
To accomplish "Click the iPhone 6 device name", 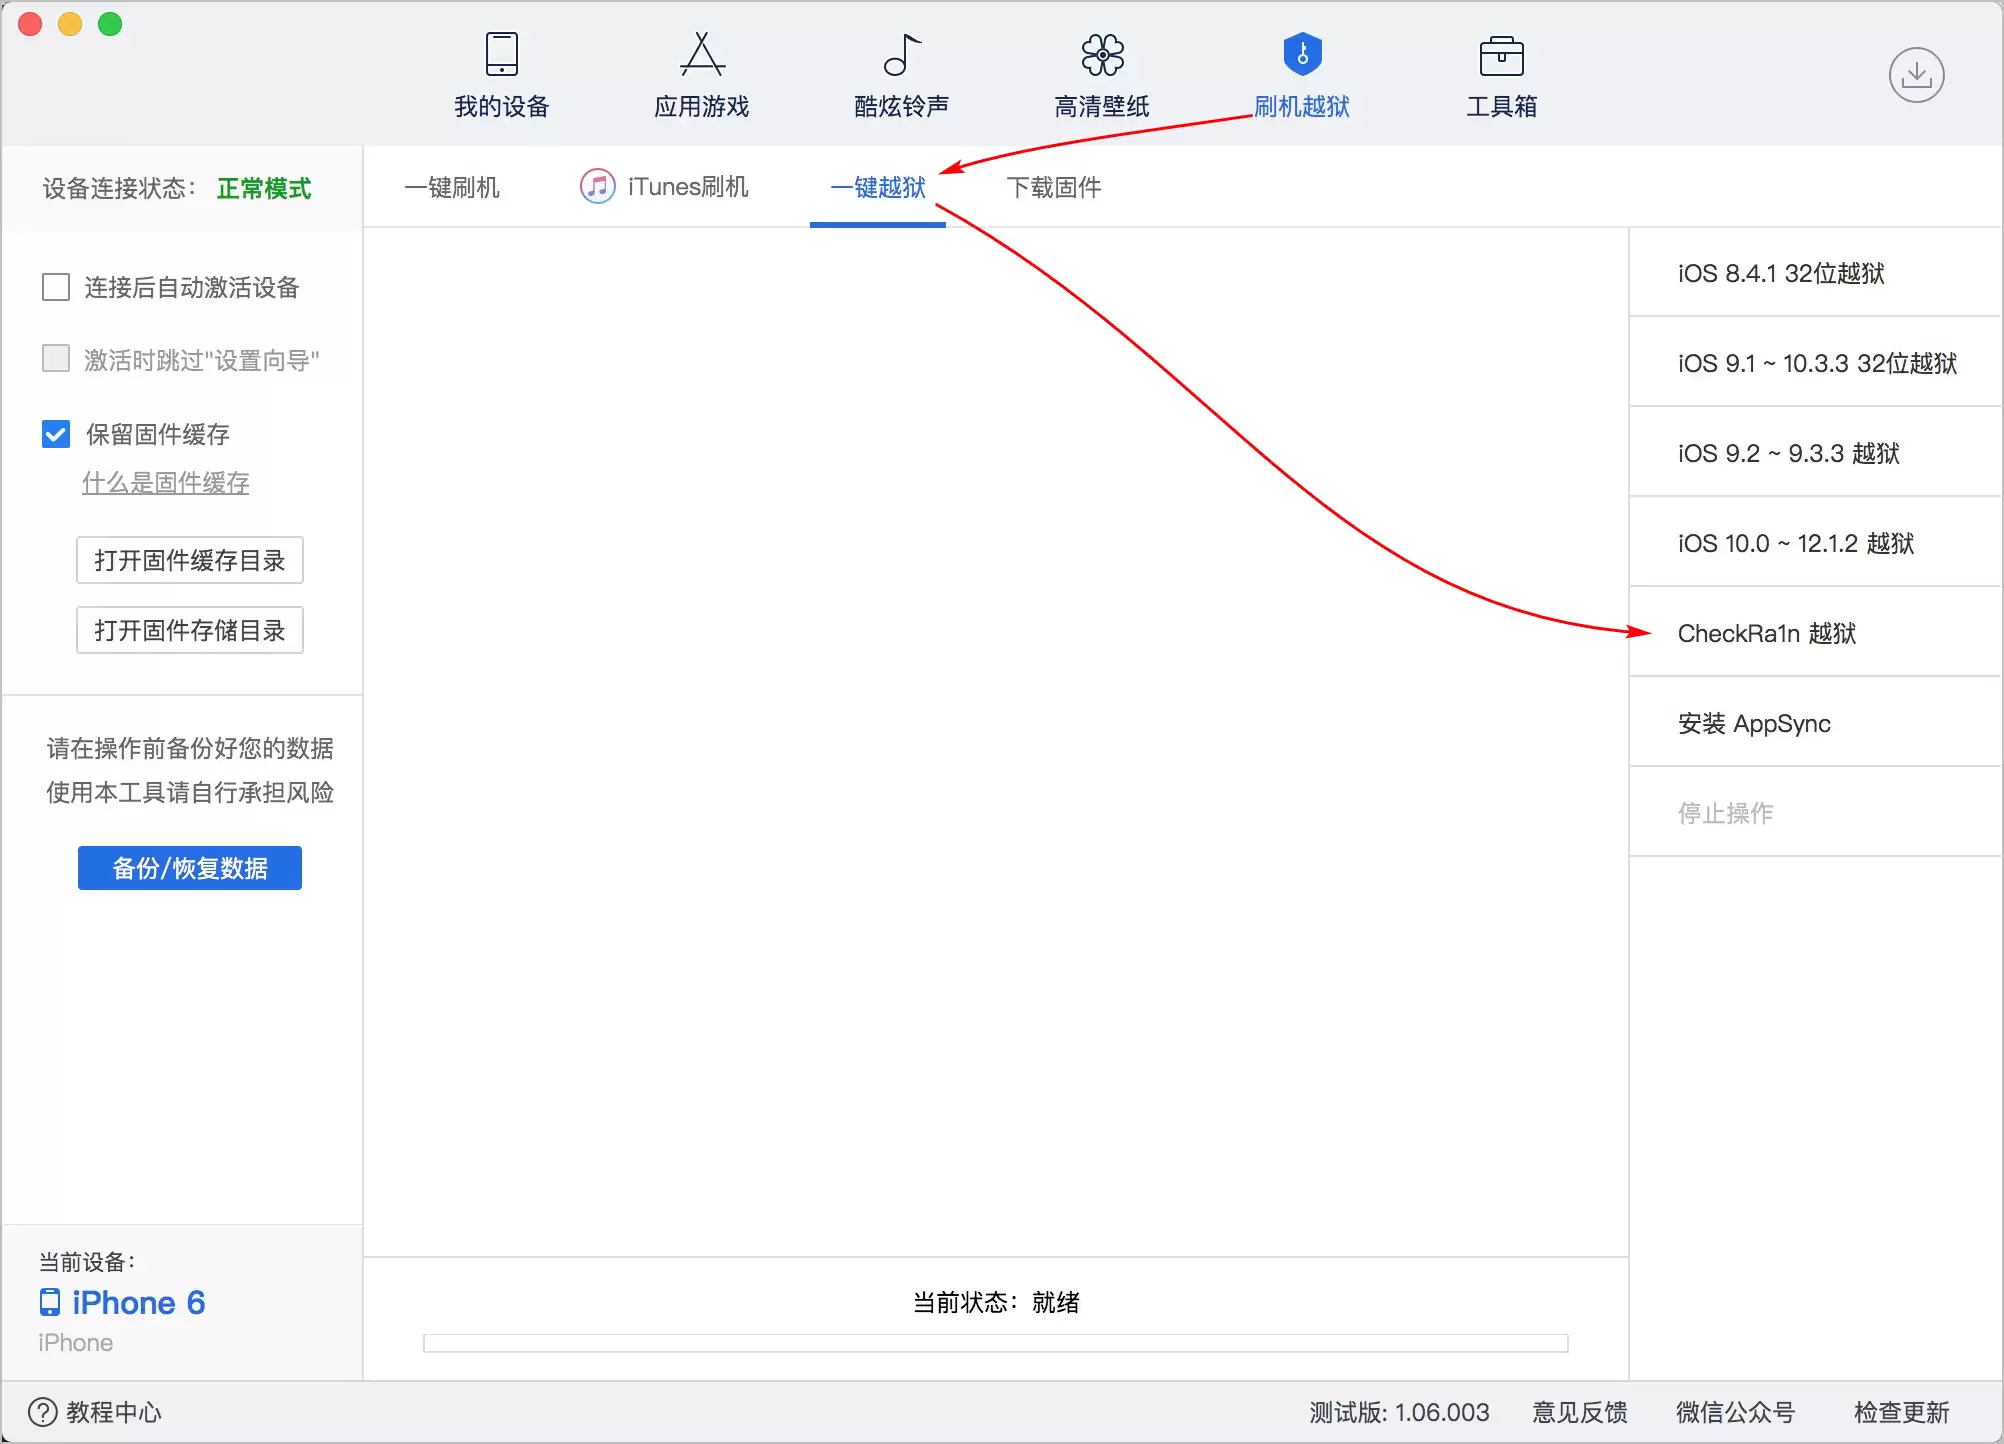I will click(138, 1302).
